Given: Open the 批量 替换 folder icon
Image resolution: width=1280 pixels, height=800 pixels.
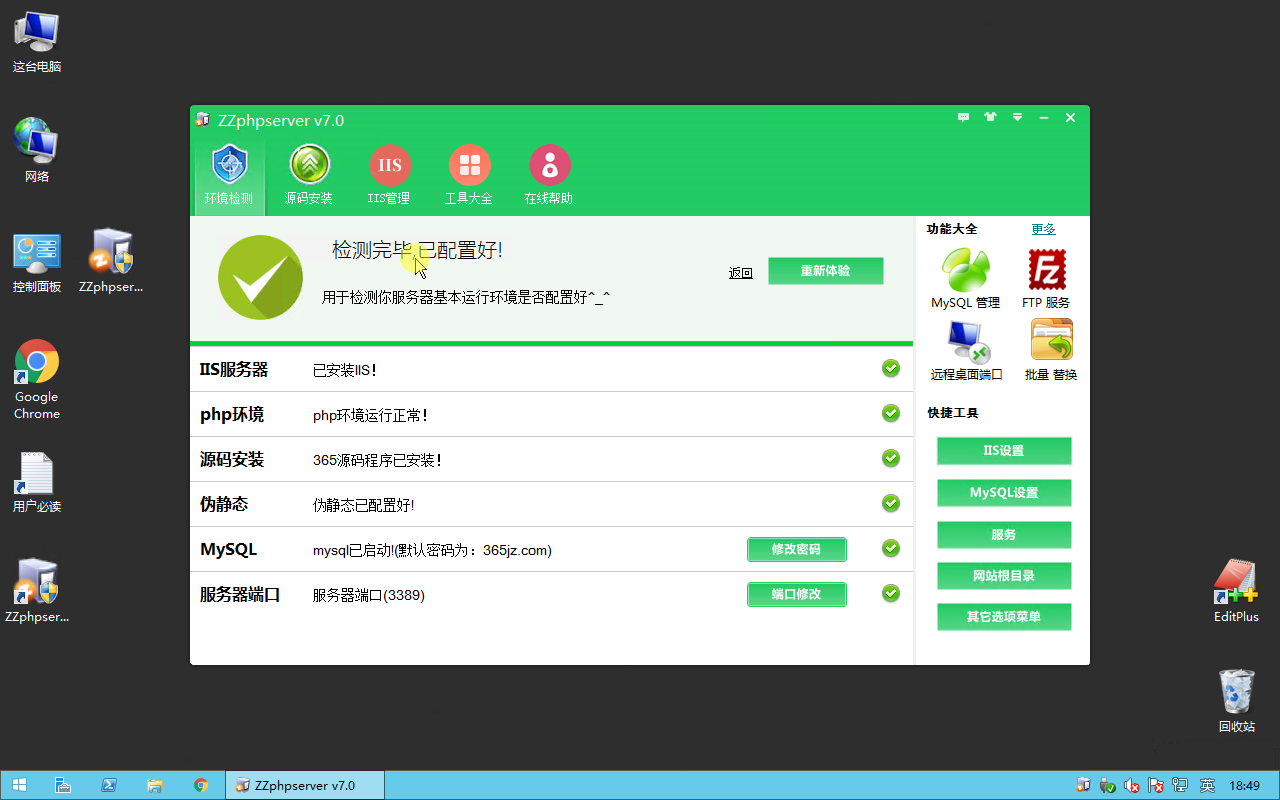Looking at the screenshot, I should coord(1051,350).
